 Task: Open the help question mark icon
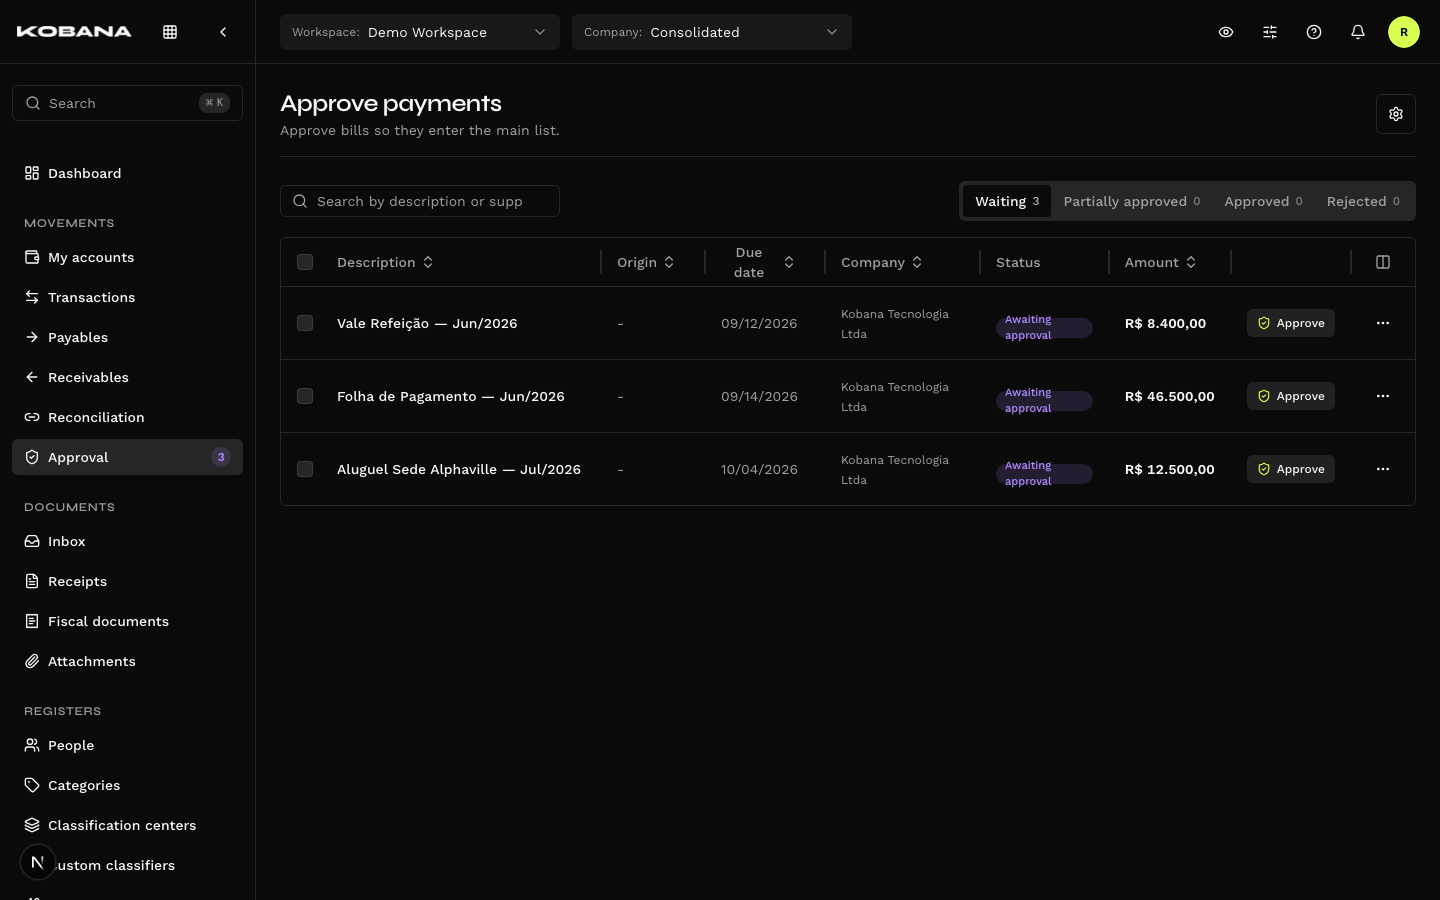click(1314, 32)
